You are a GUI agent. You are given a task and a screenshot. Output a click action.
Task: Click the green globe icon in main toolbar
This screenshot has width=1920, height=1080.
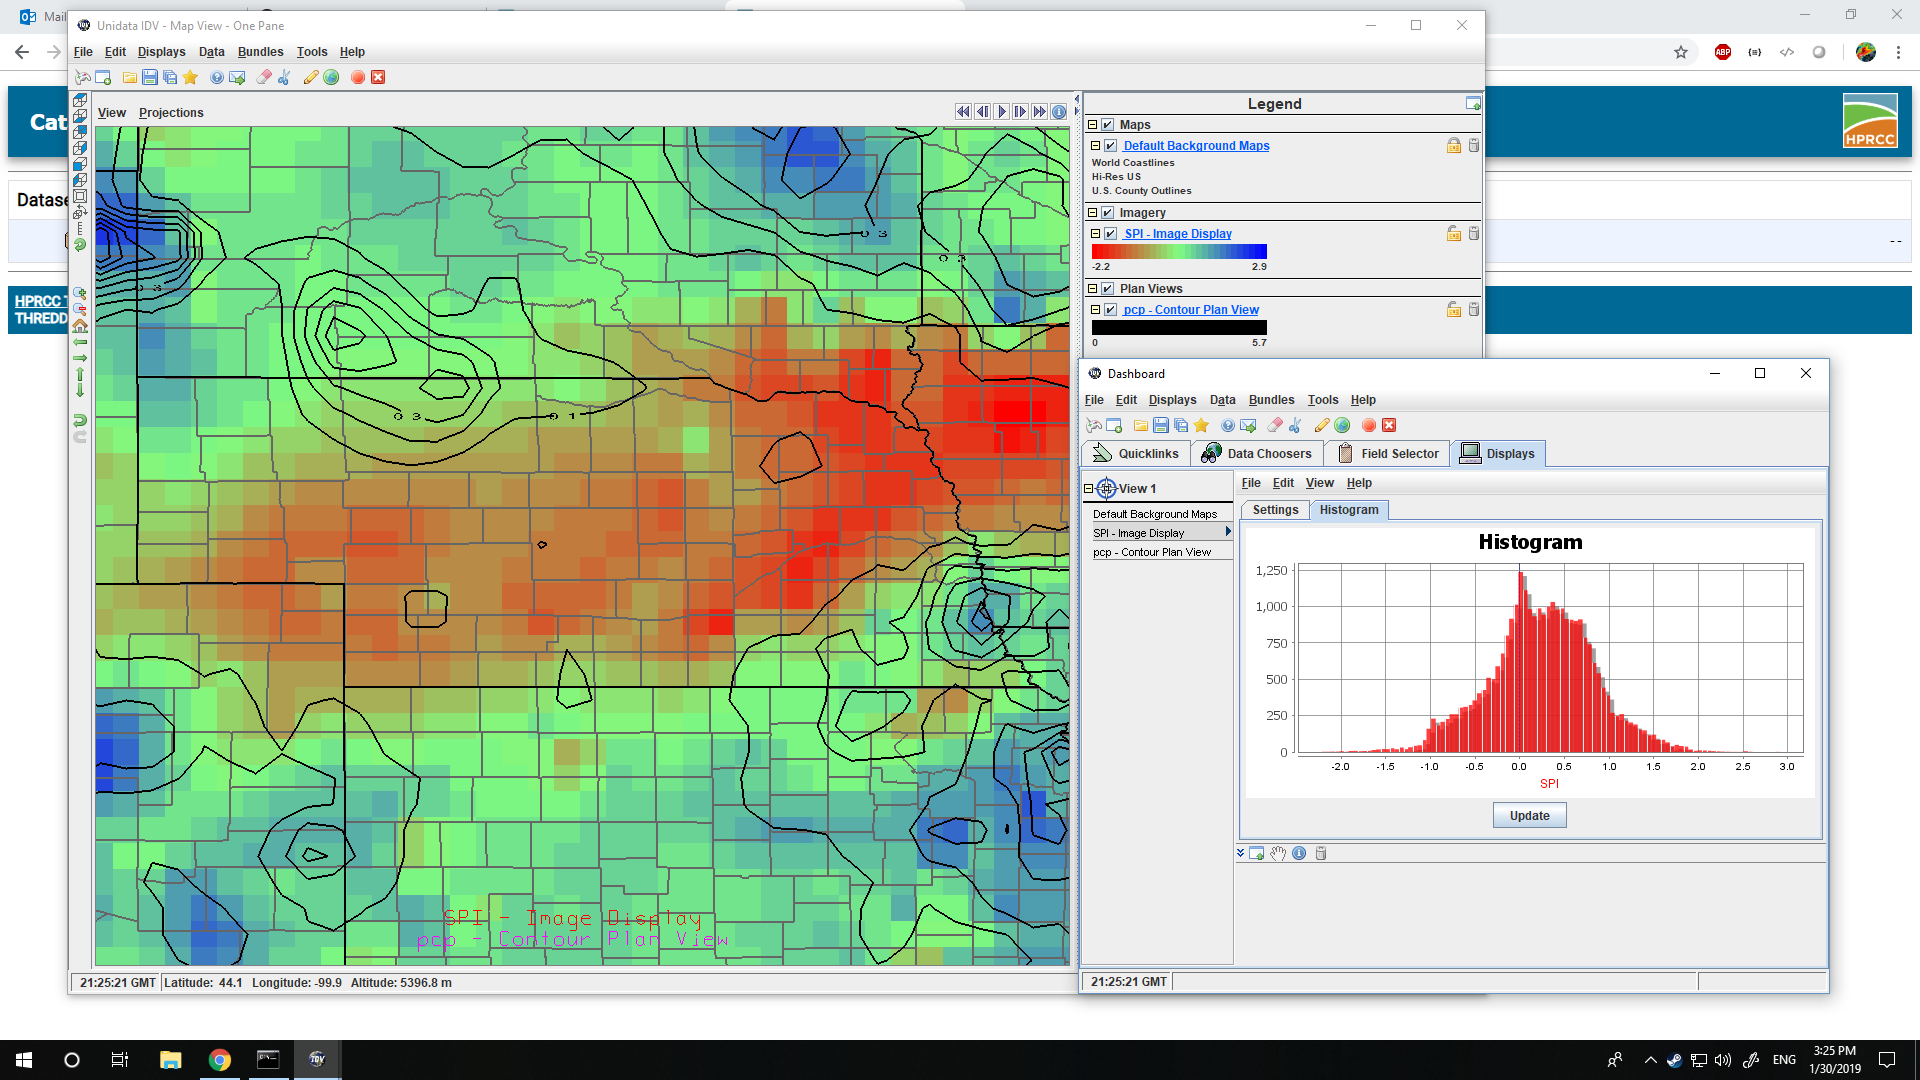tap(332, 78)
